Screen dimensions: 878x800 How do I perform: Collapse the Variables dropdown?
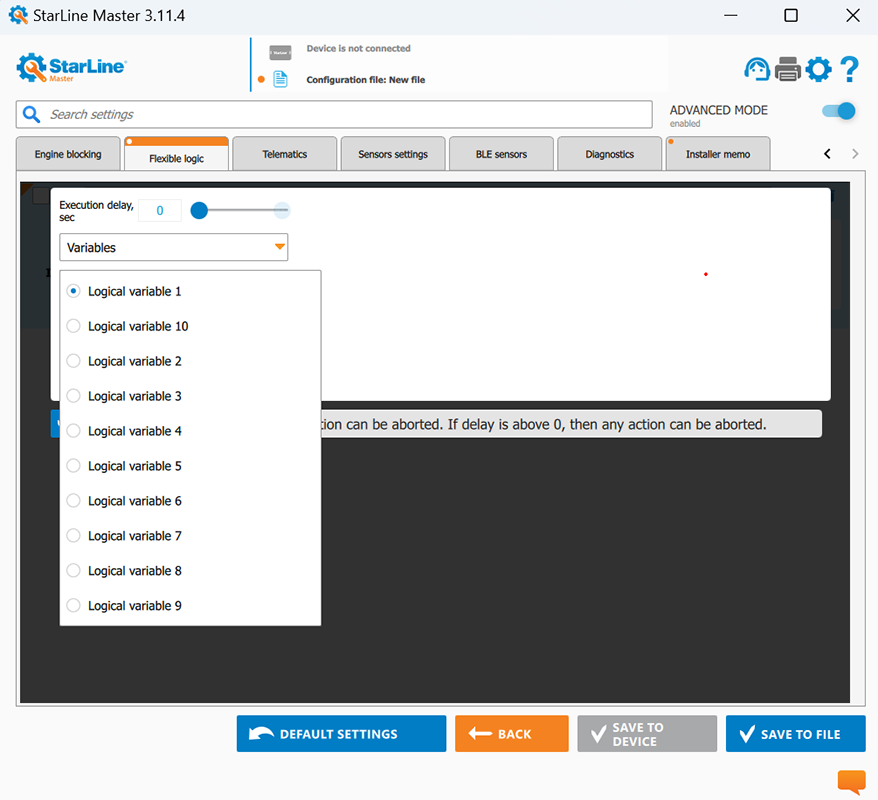pos(174,247)
